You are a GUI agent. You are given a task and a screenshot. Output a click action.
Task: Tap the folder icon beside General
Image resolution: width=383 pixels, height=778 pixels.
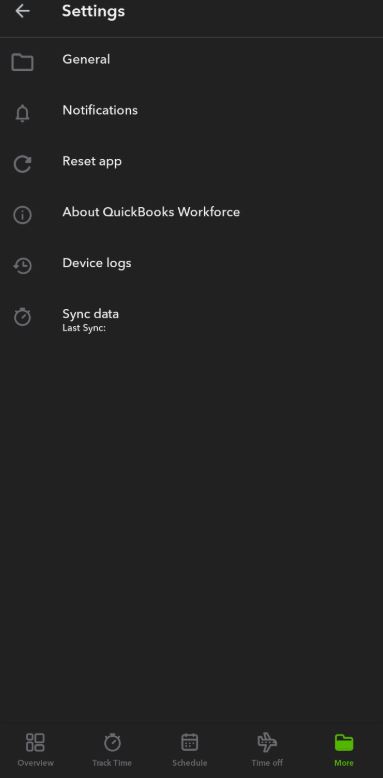coord(22,62)
